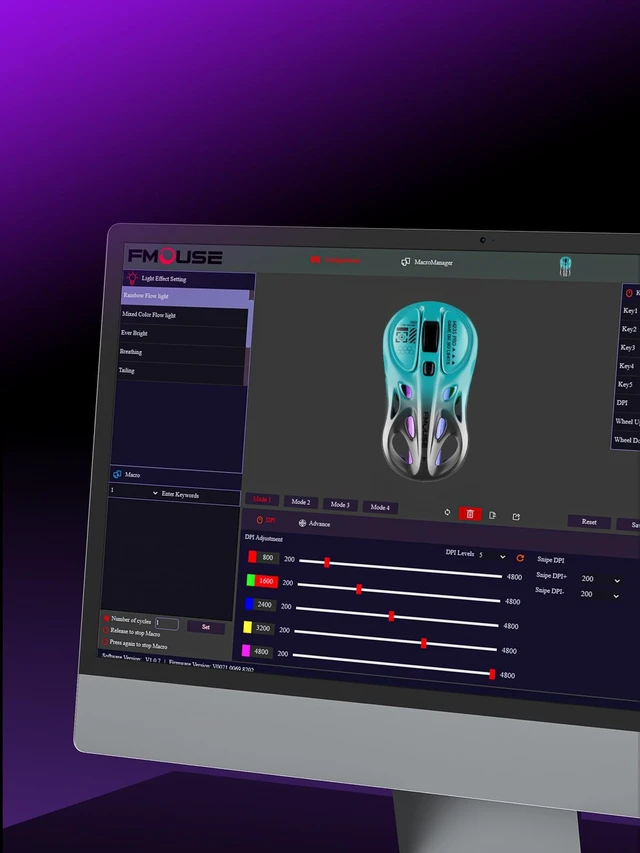Select DPI in the key list
Screen dimensions: 640x853
click(x=625, y=403)
